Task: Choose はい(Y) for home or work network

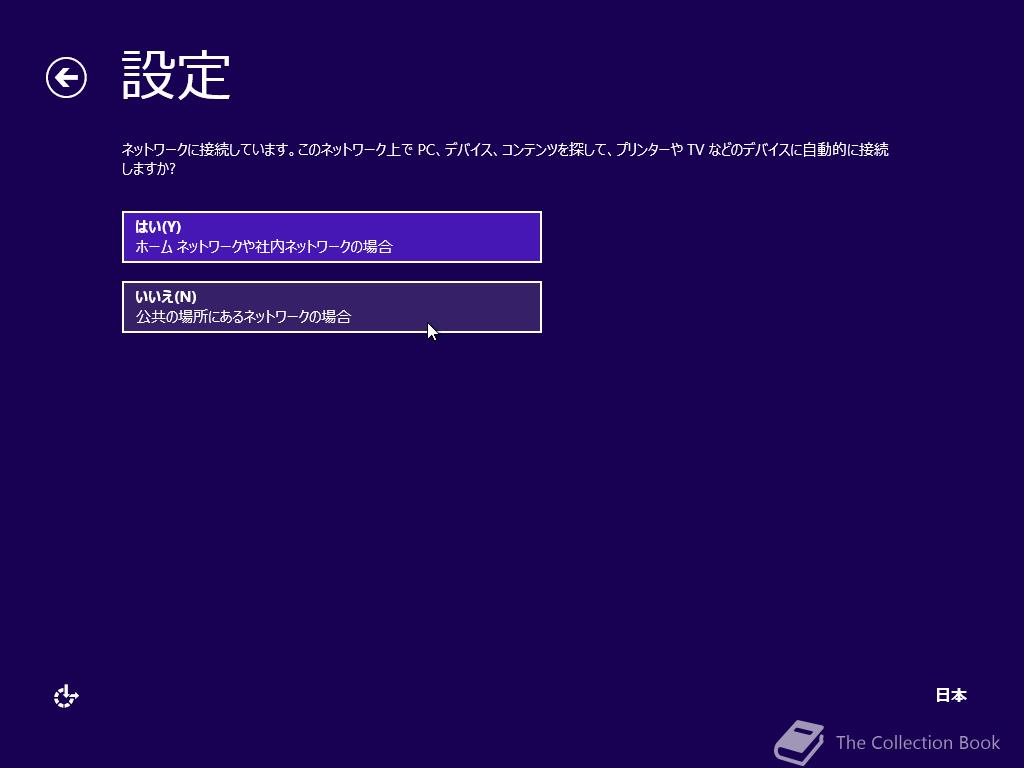Action: [332, 237]
